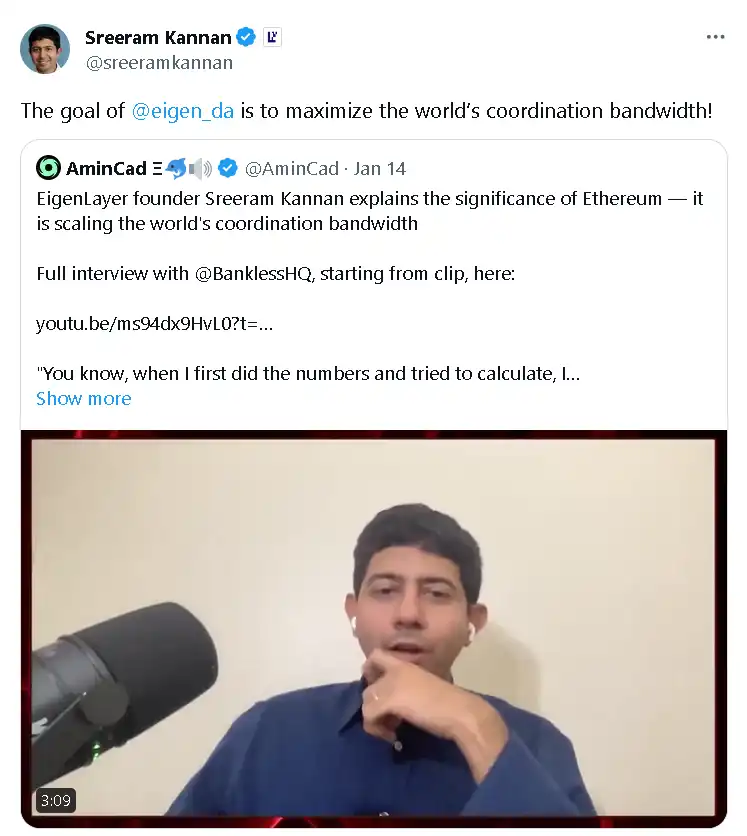The height and width of the screenshot is (836, 747).
Task: Click the @BanklessHQ mention text
Action: click(253, 274)
